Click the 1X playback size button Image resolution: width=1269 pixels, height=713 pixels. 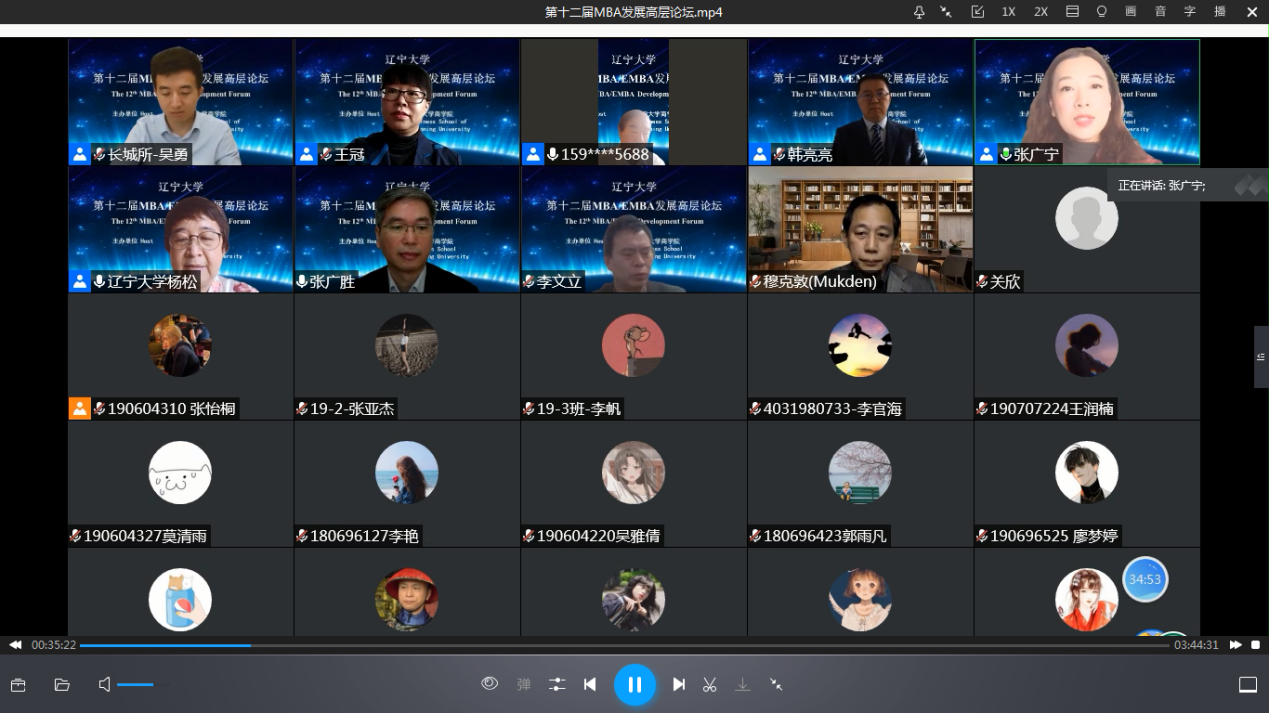point(1009,12)
